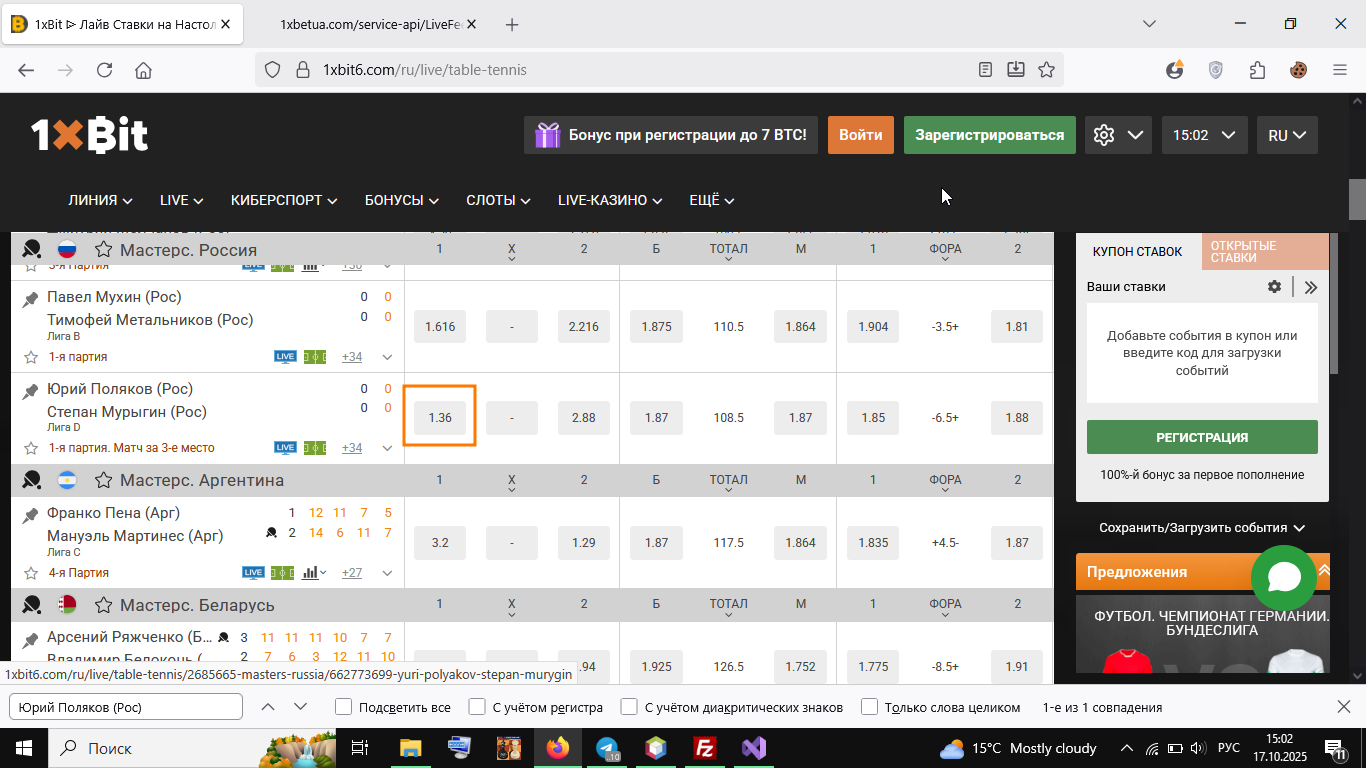Select odds 3.2 for Франко Пена

(x=440, y=543)
